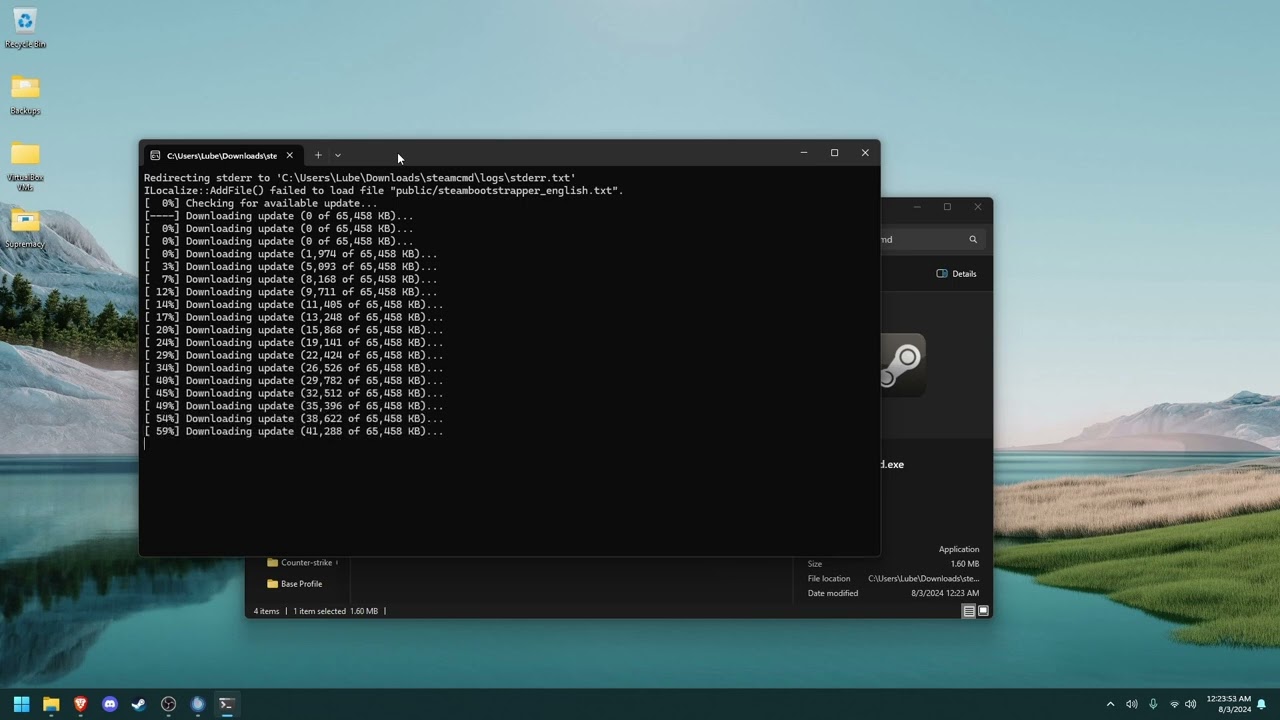Click the 'Checking for available update' line
The image size is (1280, 720).
coord(261,203)
